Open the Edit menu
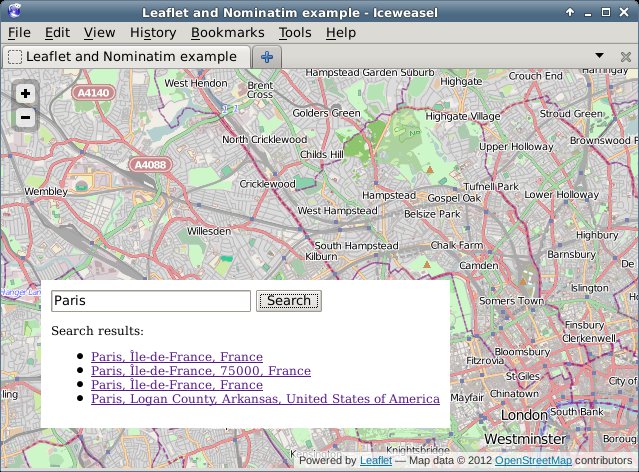This screenshot has width=639, height=472. 57,33
